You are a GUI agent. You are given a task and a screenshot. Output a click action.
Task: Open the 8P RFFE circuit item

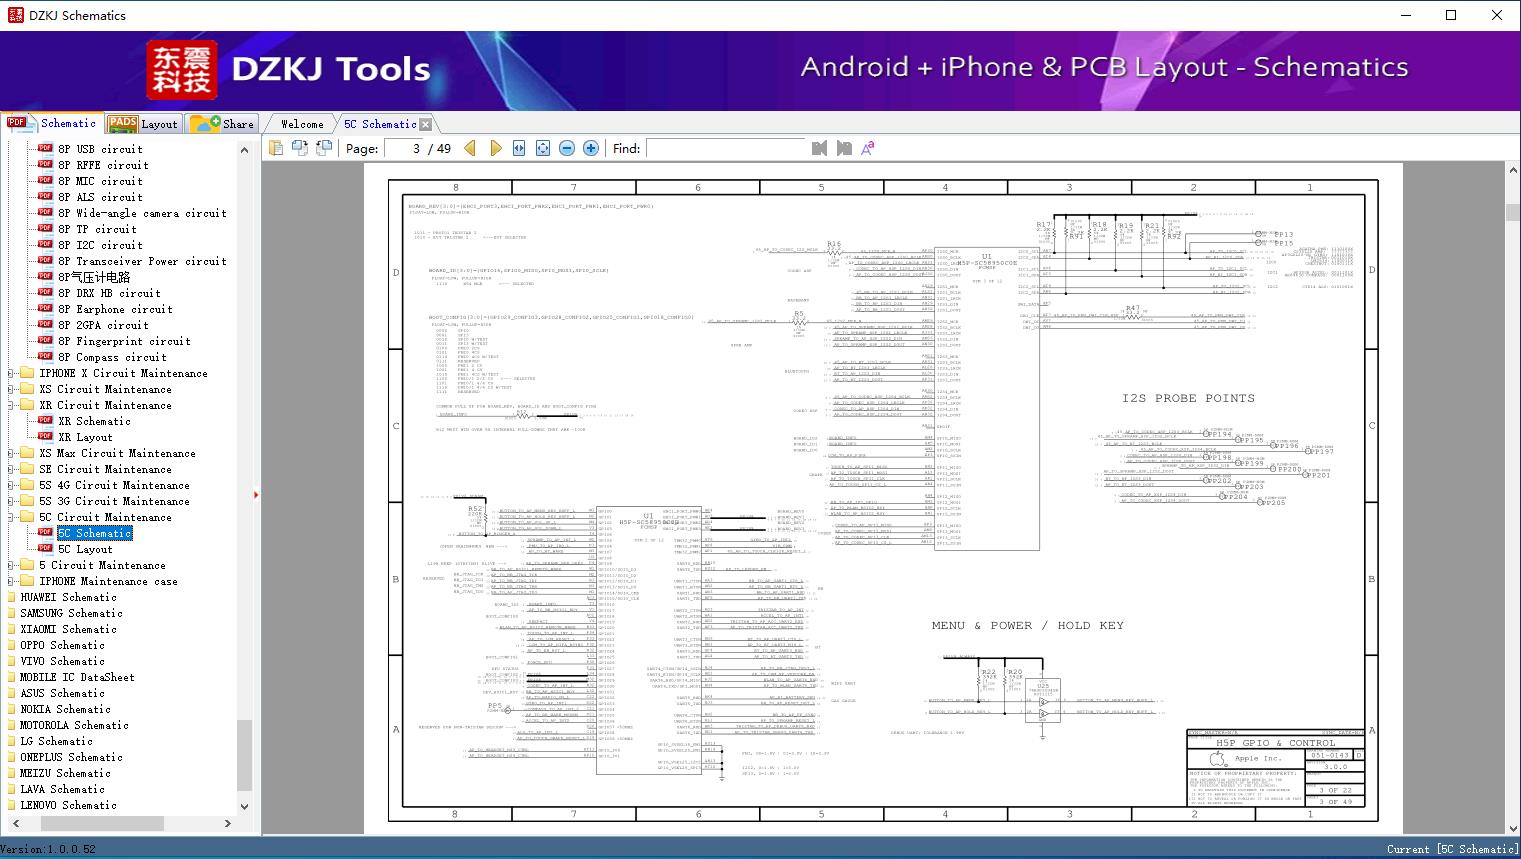click(x=103, y=165)
